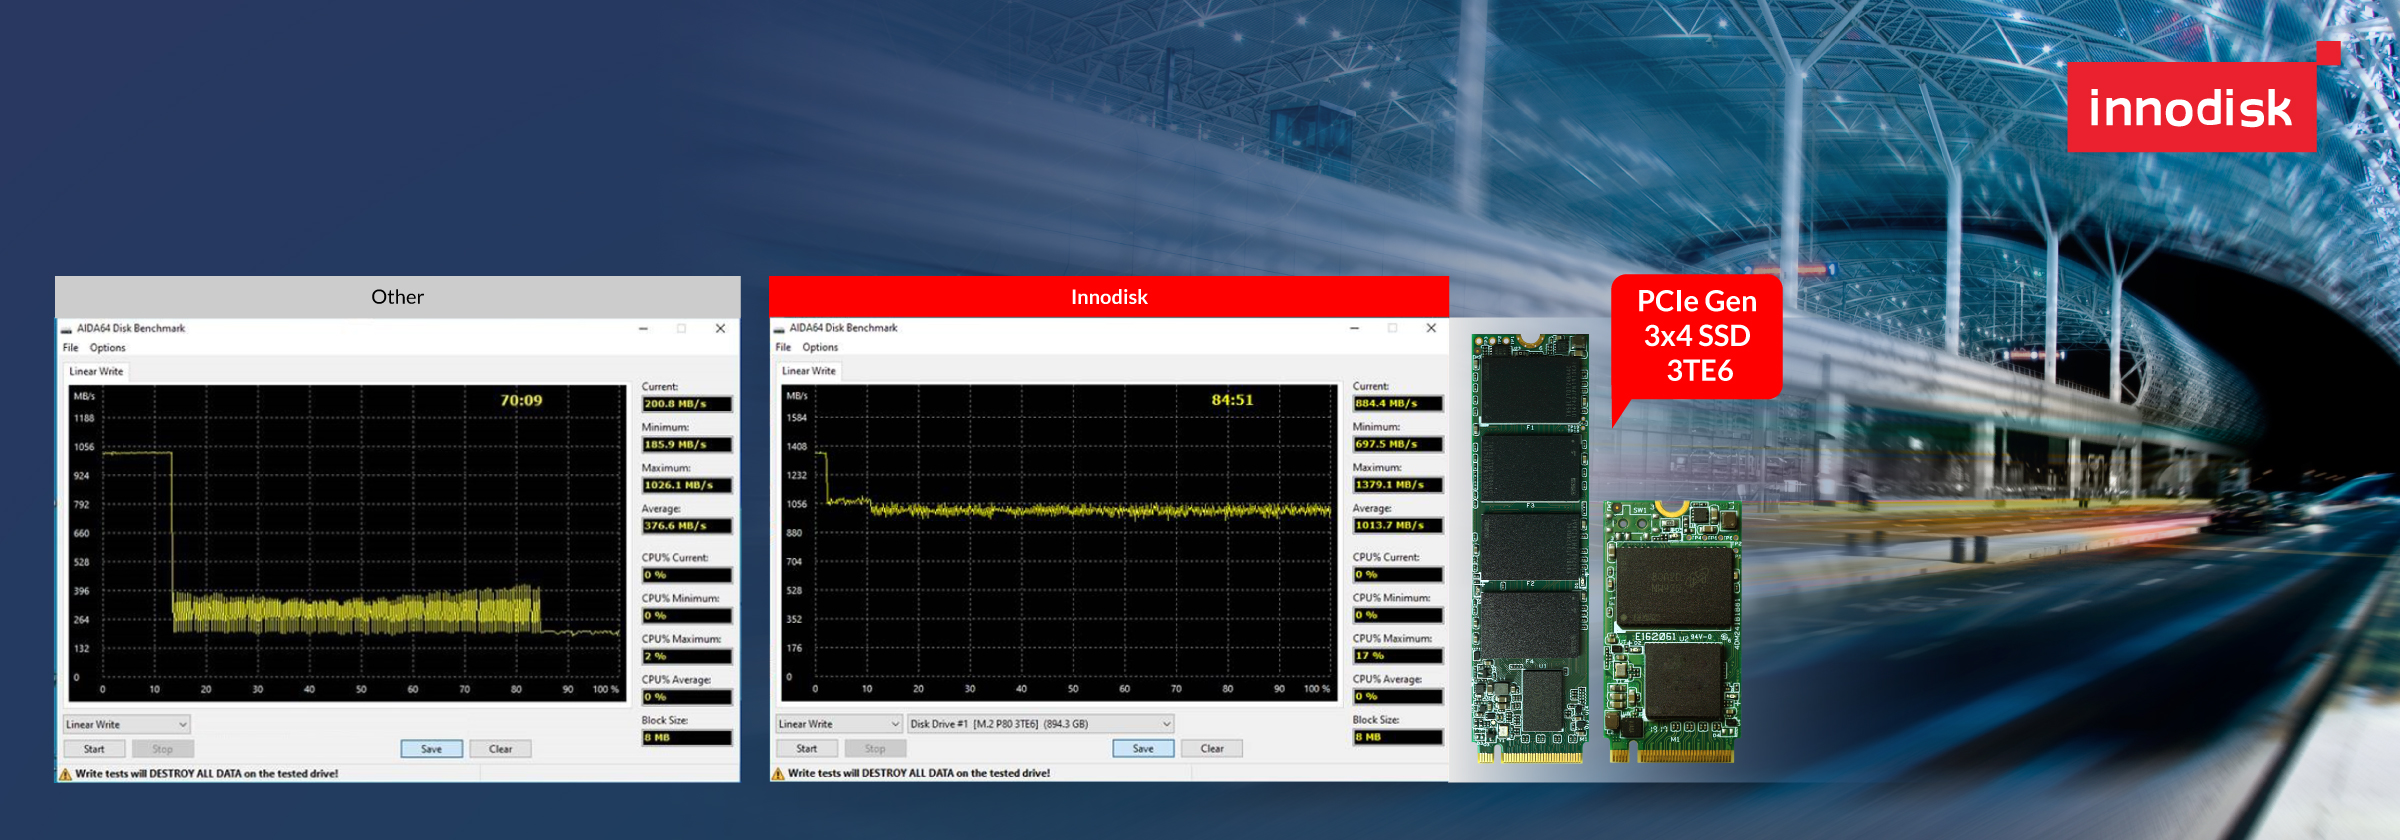
Task: Click the long M.2 SSD image
Action: pos(1530,548)
